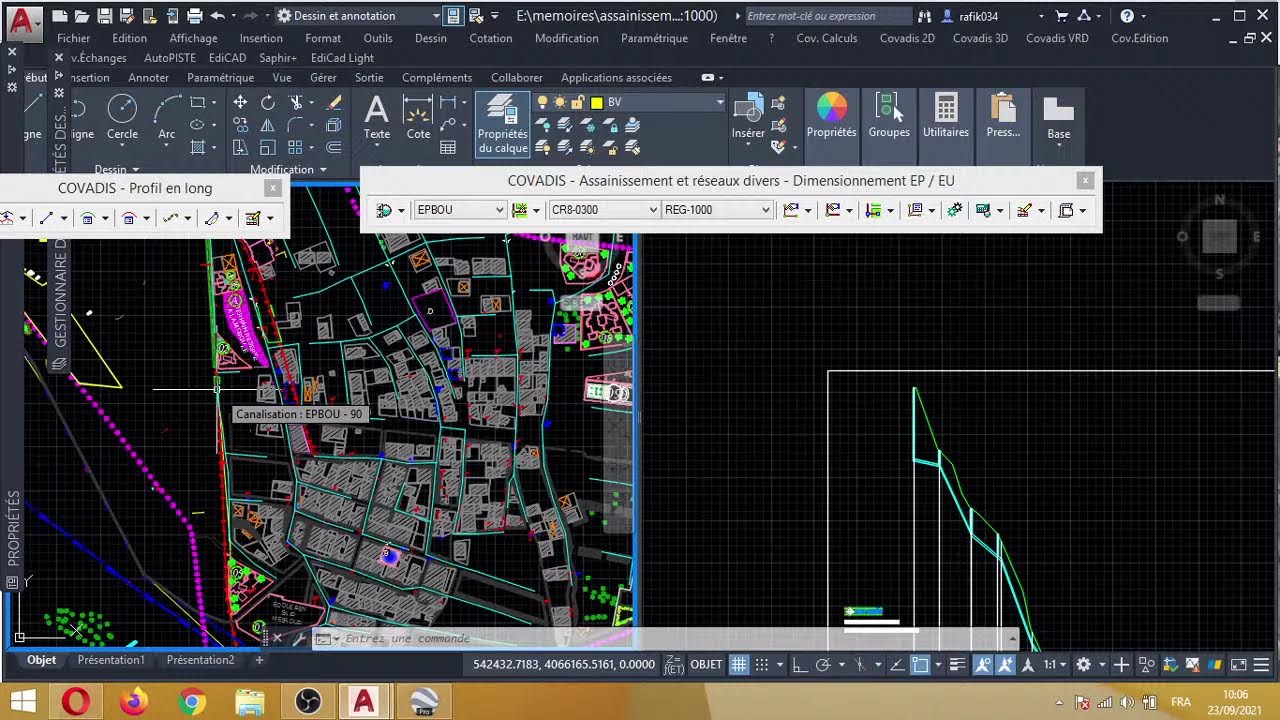Open File Explorer from the taskbar
This screenshot has width=1280, height=720.
point(250,702)
